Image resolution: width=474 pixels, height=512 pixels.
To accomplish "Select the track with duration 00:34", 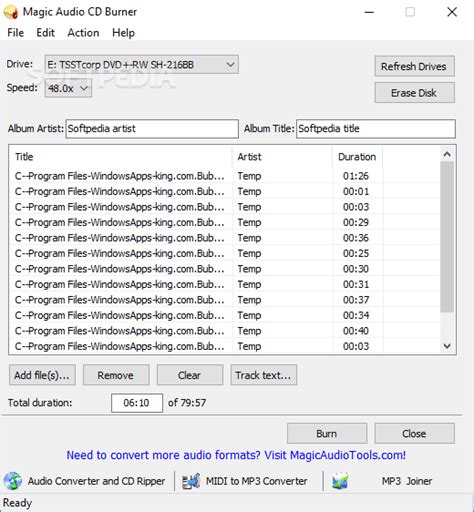I will pos(224,315).
